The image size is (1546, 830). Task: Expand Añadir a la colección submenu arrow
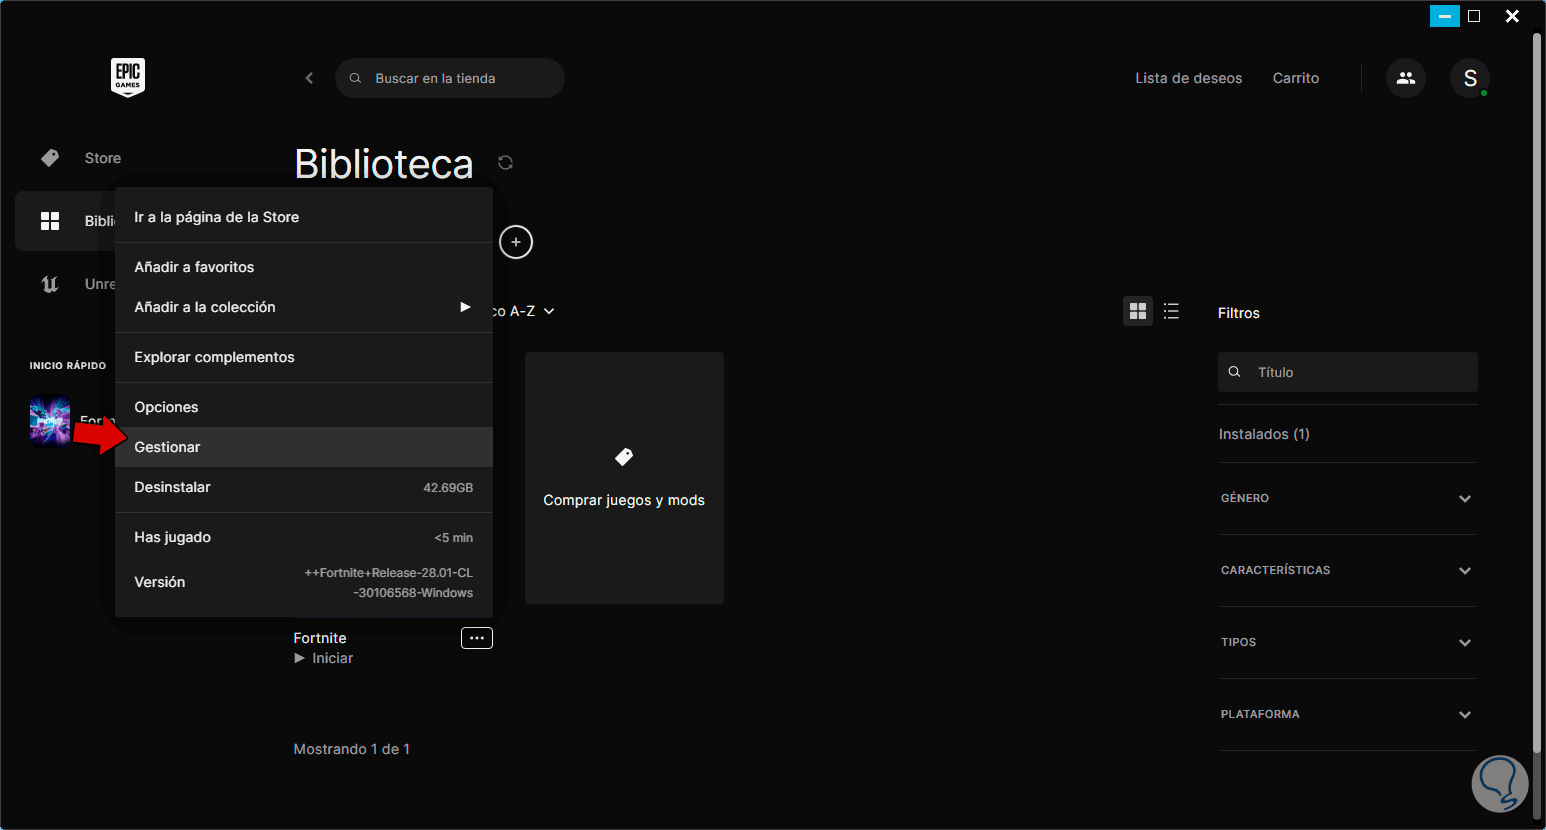[x=465, y=307]
